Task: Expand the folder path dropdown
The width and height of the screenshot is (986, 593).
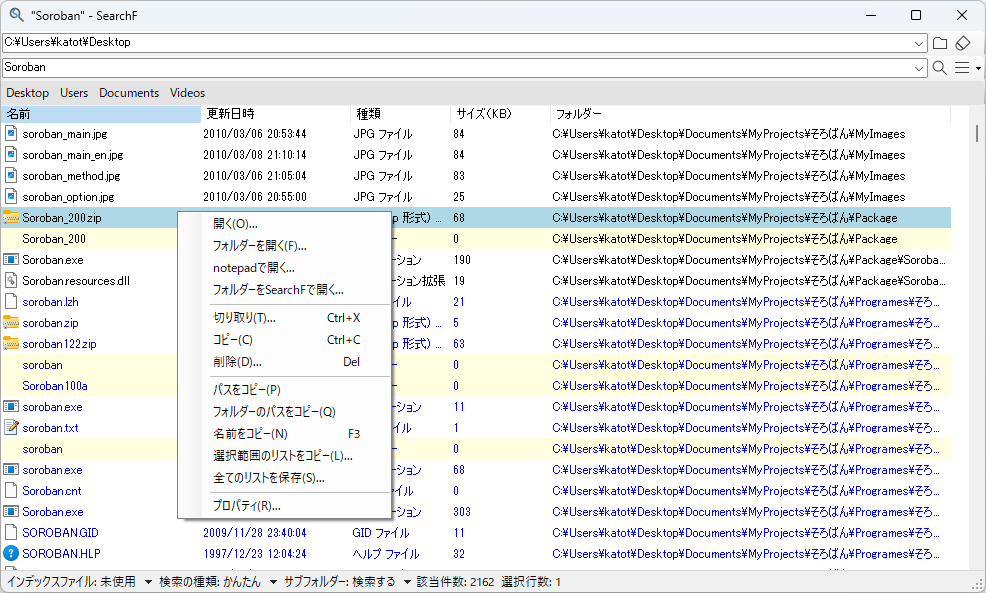Action: 919,43
